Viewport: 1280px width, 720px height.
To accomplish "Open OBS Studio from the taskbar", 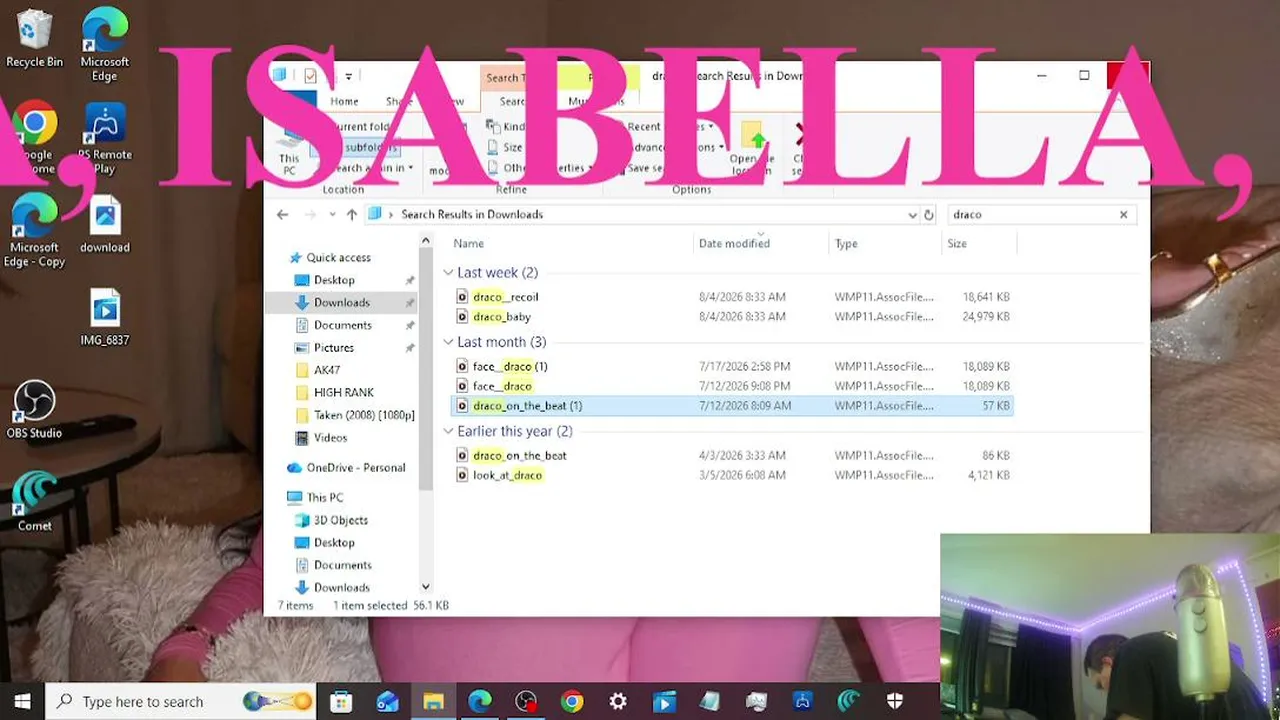I will pos(526,701).
